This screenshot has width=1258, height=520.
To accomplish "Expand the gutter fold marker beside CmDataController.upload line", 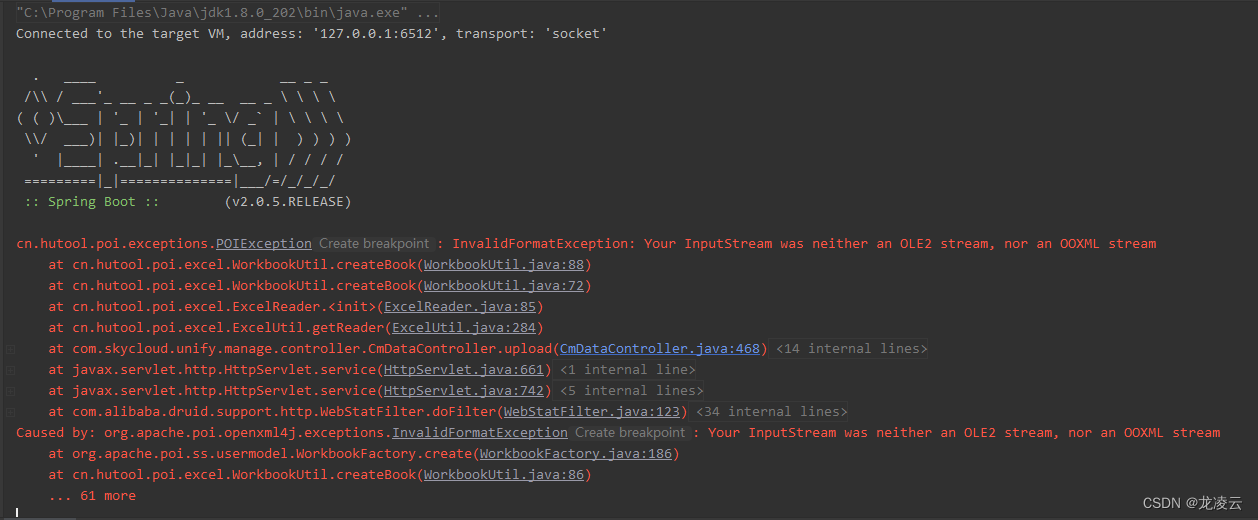I will pyautogui.click(x=10, y=349).
